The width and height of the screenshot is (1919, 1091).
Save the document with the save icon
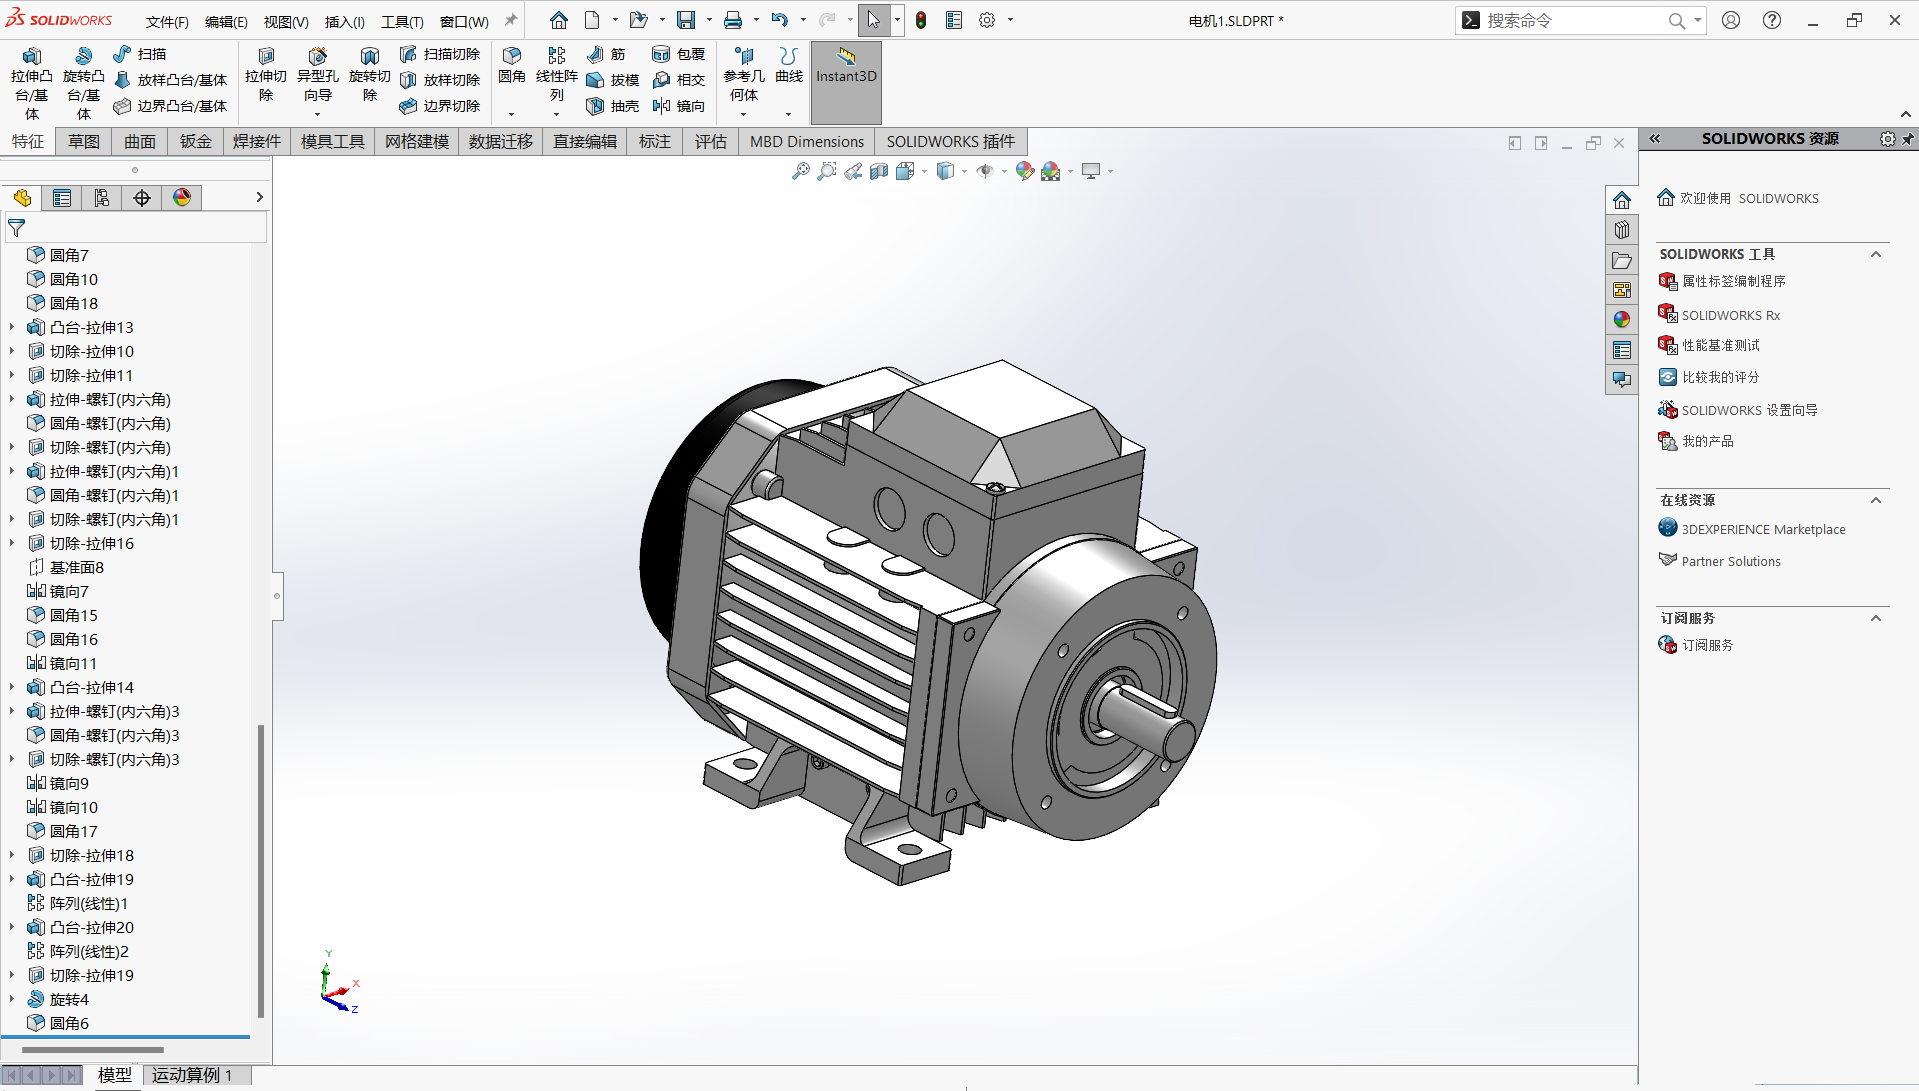point(686,20)
